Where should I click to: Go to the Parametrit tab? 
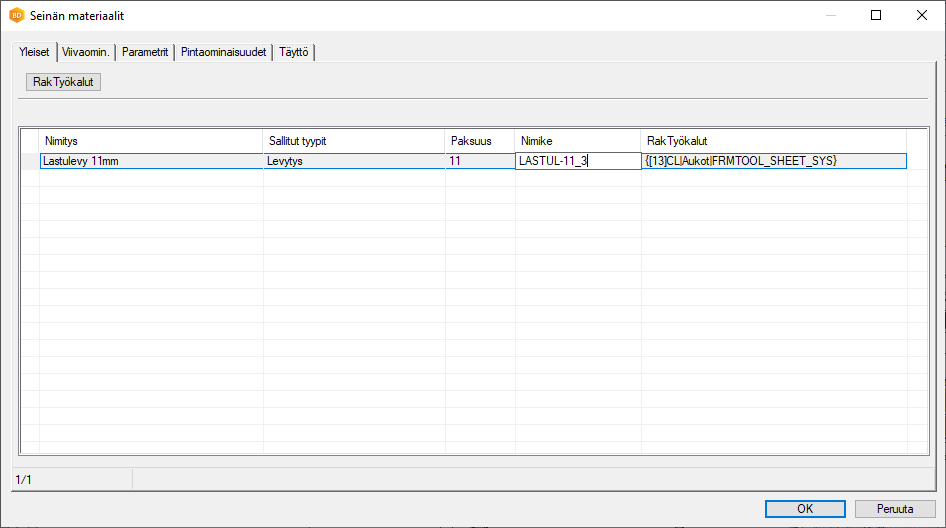(145, 52)
